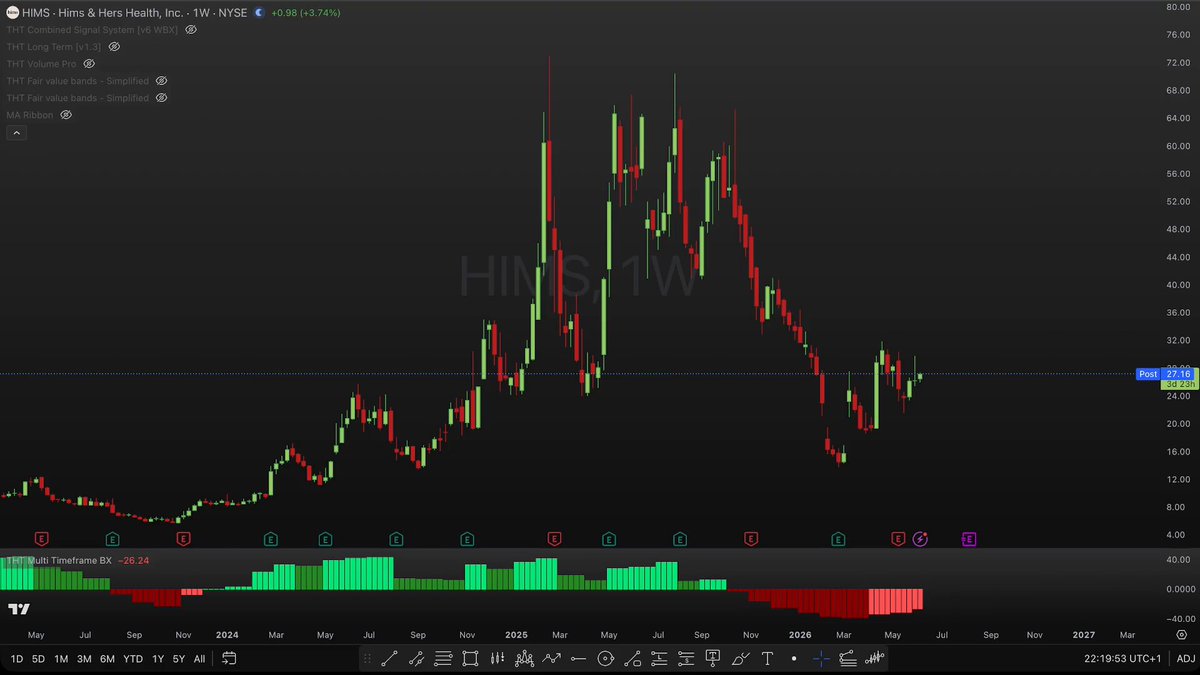Select the line-with-box price note tool
Screen dimensions: 1200x675
point(632,658)
